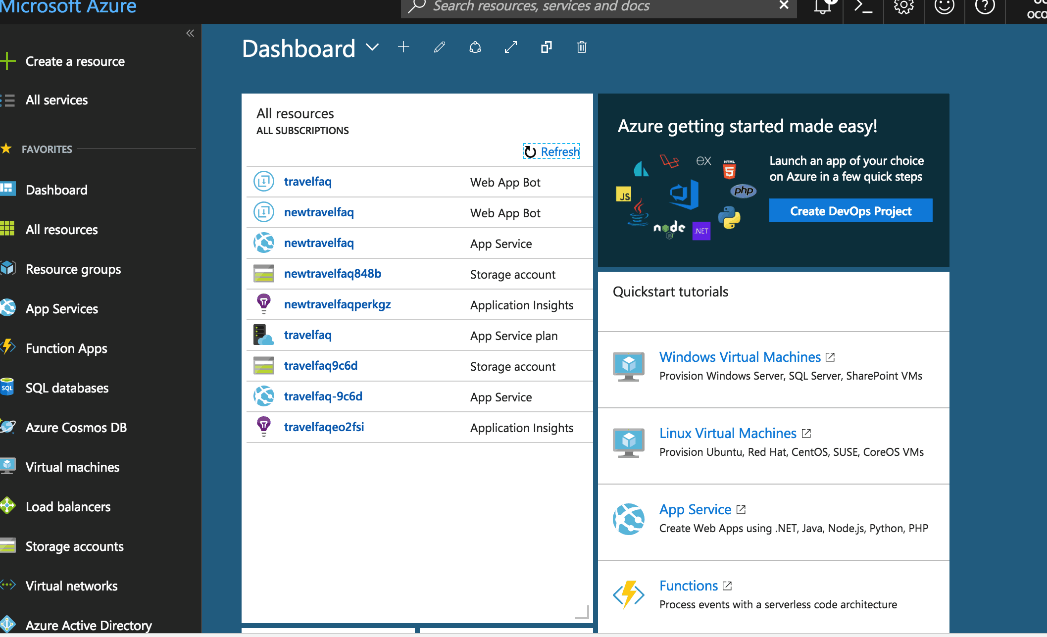
Task: Open the settings gear in the header
Action: [x=904, y=7]
